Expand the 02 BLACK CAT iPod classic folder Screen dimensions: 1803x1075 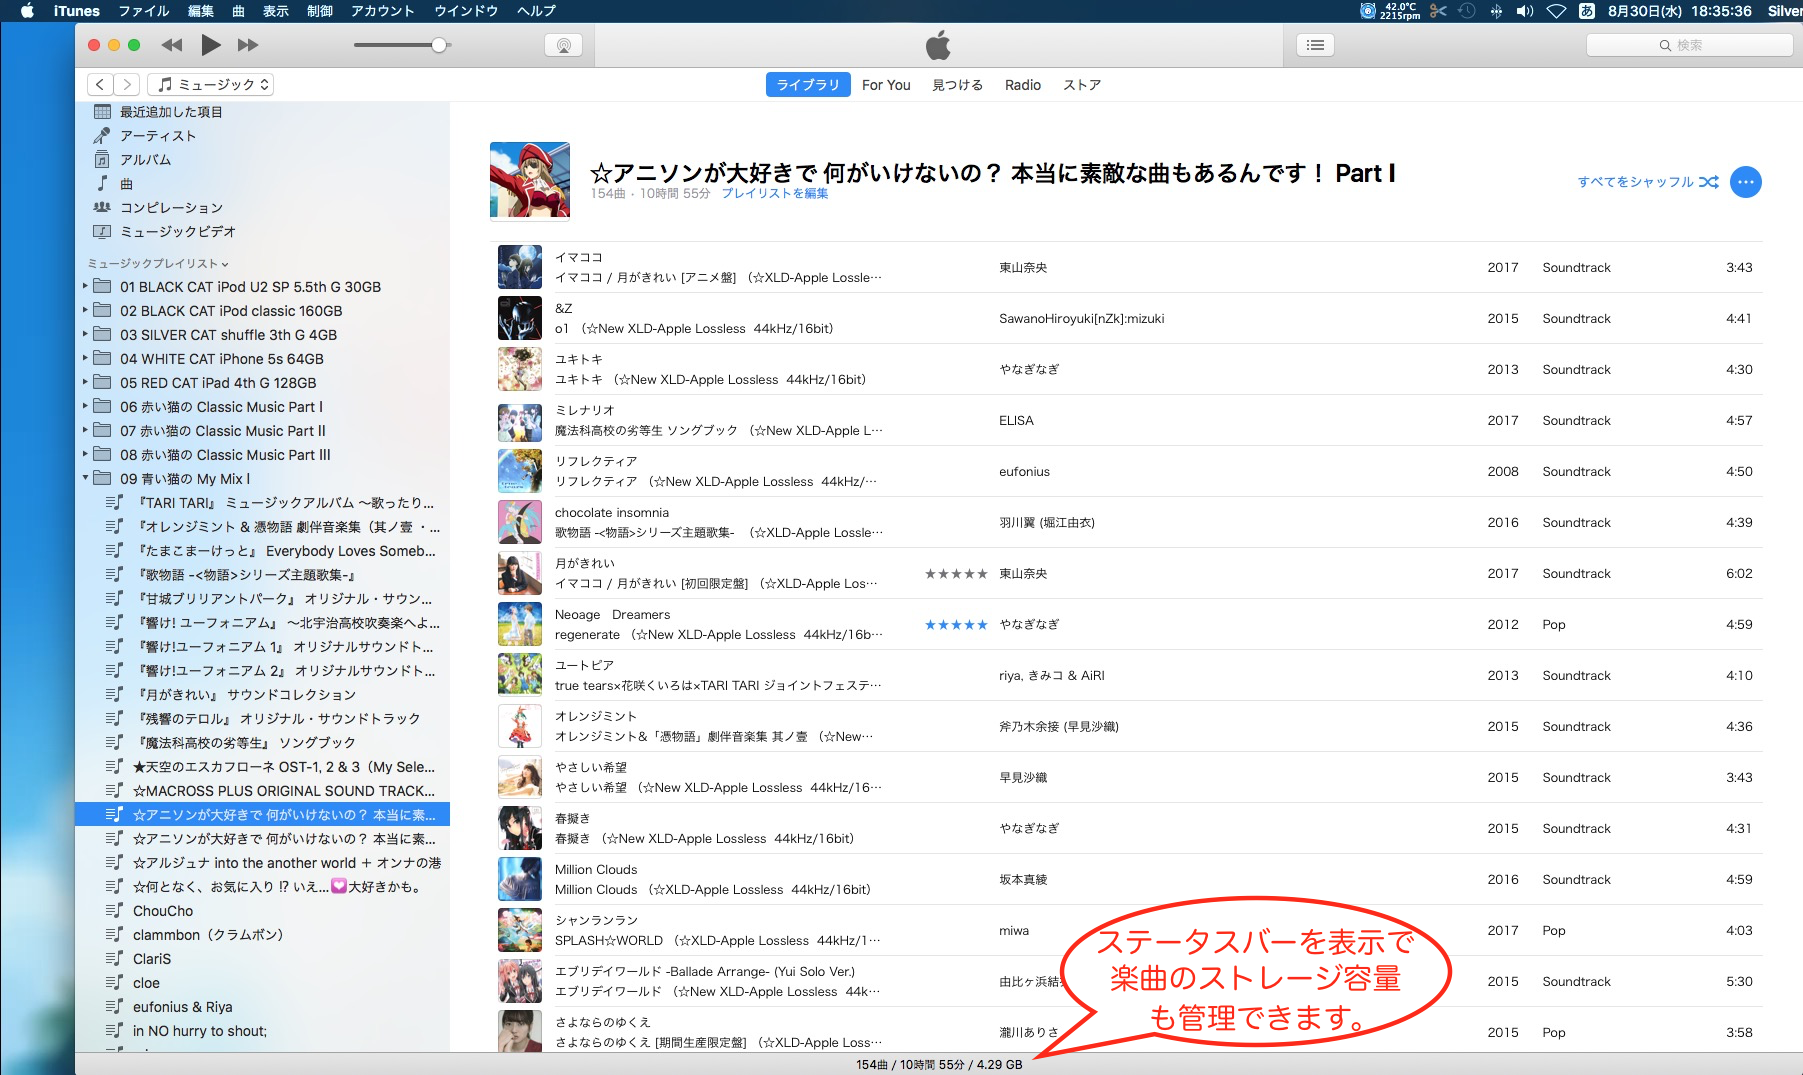[85, 310]
